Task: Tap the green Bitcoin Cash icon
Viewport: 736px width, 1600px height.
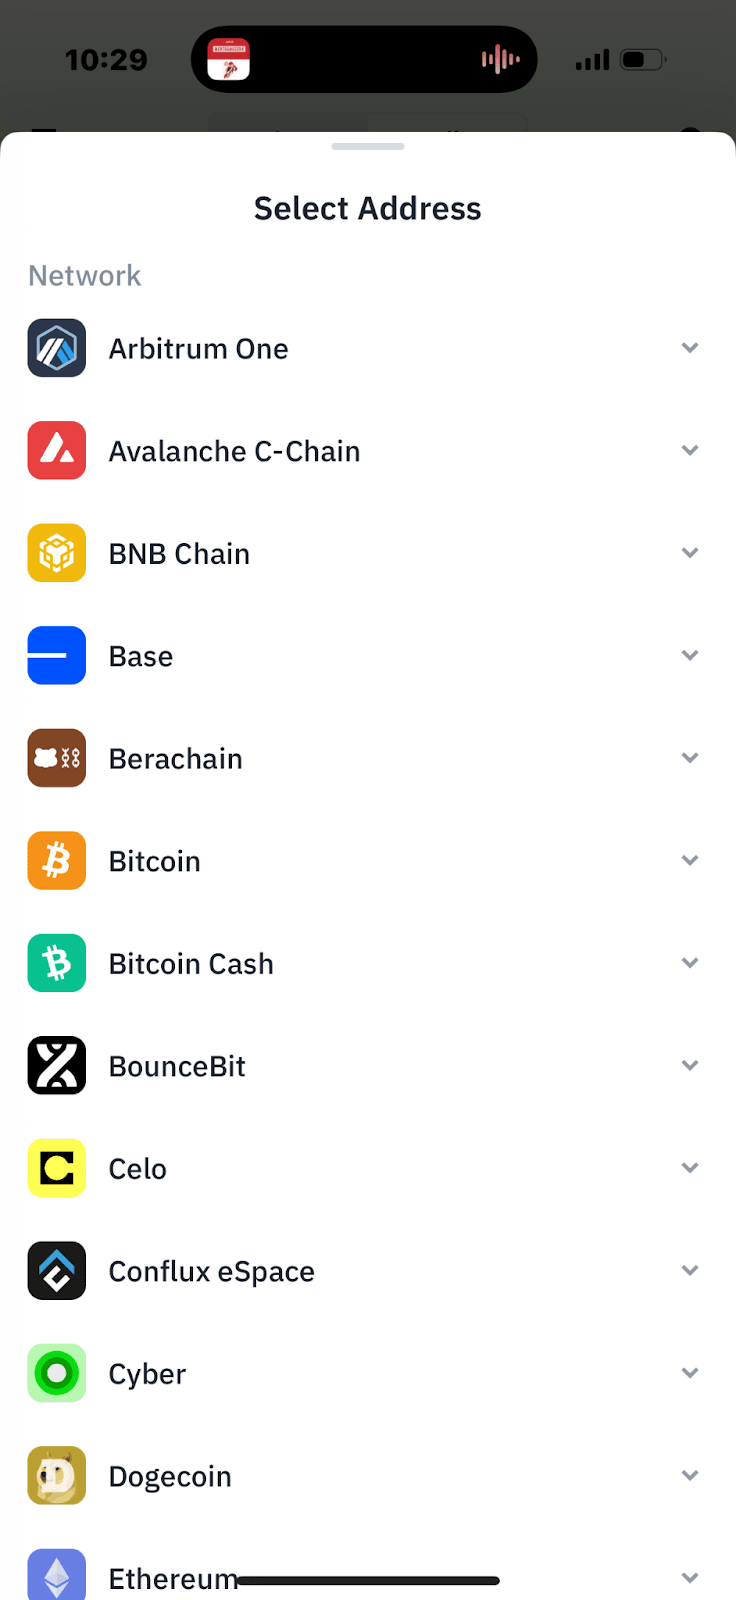Action: point(57,963)
